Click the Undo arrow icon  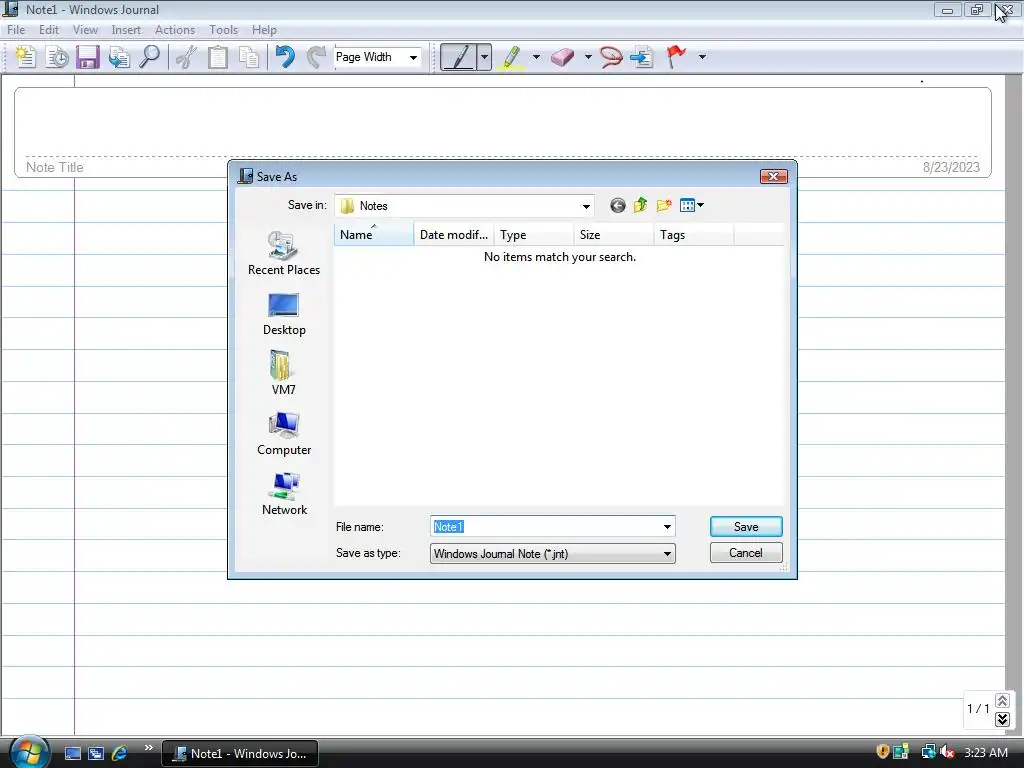click(x=285, y=57)
